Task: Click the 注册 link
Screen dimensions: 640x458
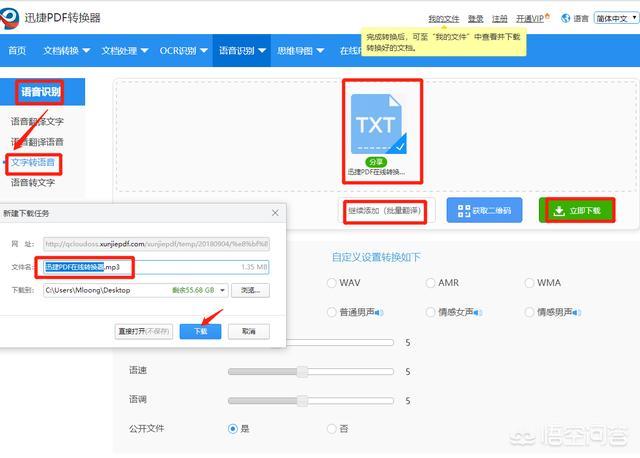Action: coord(500,18)
